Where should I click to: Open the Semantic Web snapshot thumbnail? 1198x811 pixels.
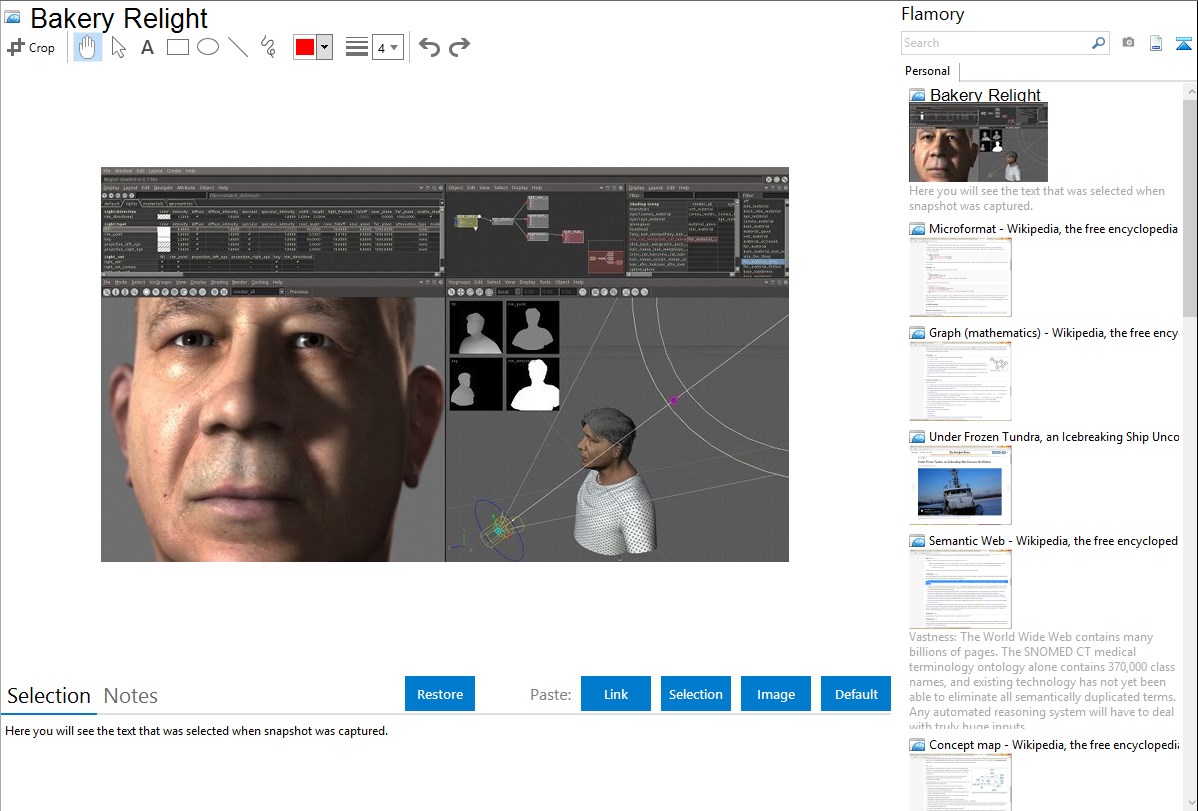tap(960, 589)
